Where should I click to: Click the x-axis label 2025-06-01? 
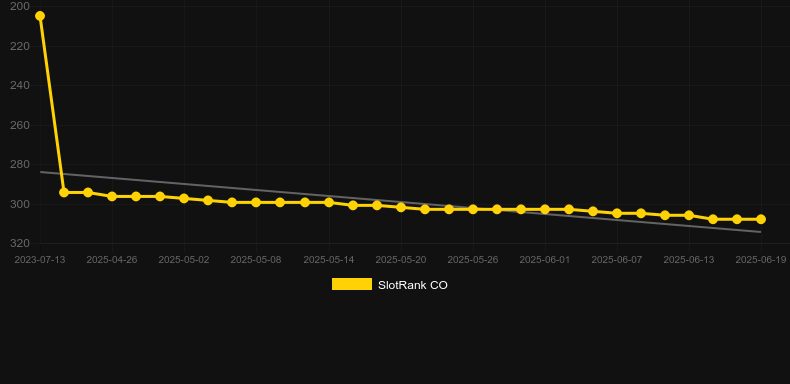[545, 260]
